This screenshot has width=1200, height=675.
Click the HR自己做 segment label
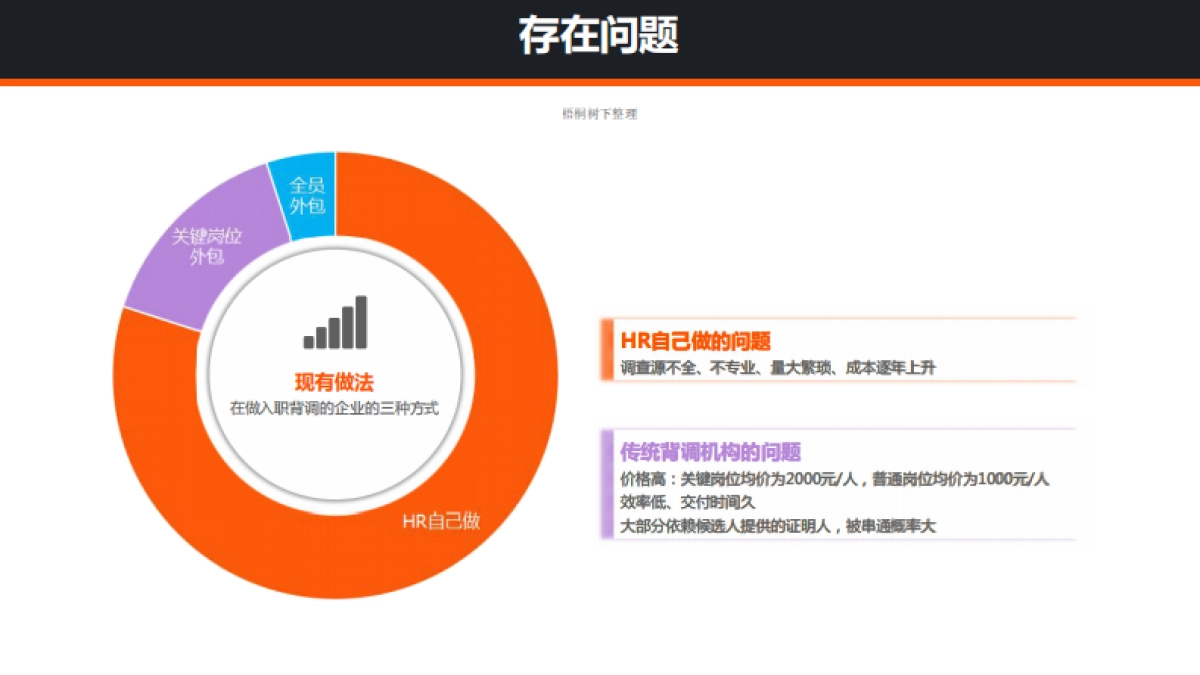tap(444, 521)
